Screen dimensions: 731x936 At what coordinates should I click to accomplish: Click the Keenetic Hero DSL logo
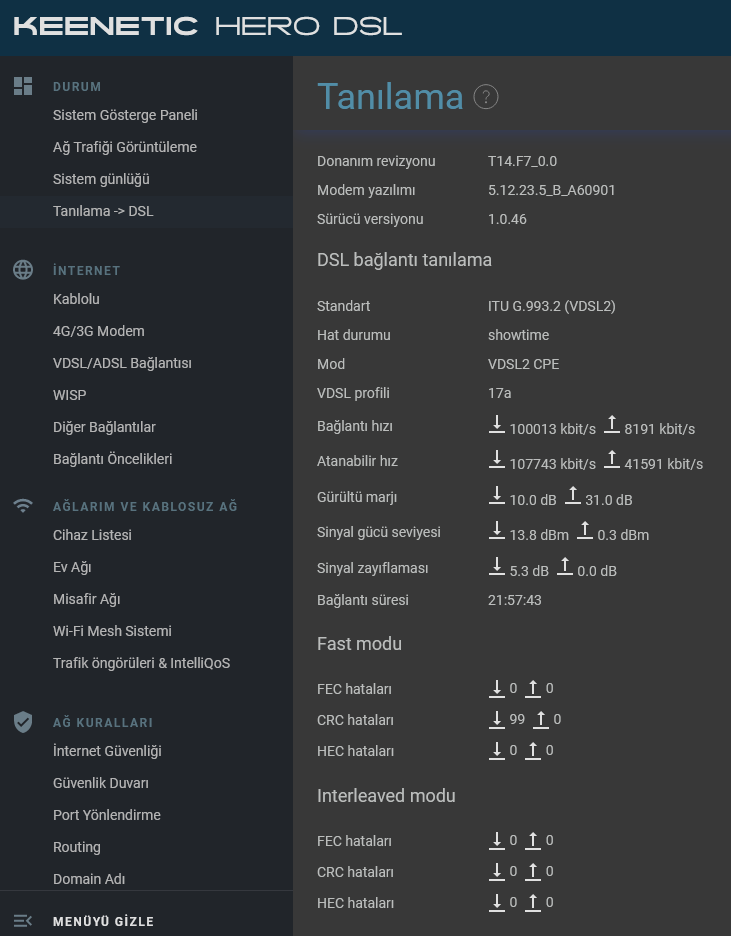[x=208, y=26]
